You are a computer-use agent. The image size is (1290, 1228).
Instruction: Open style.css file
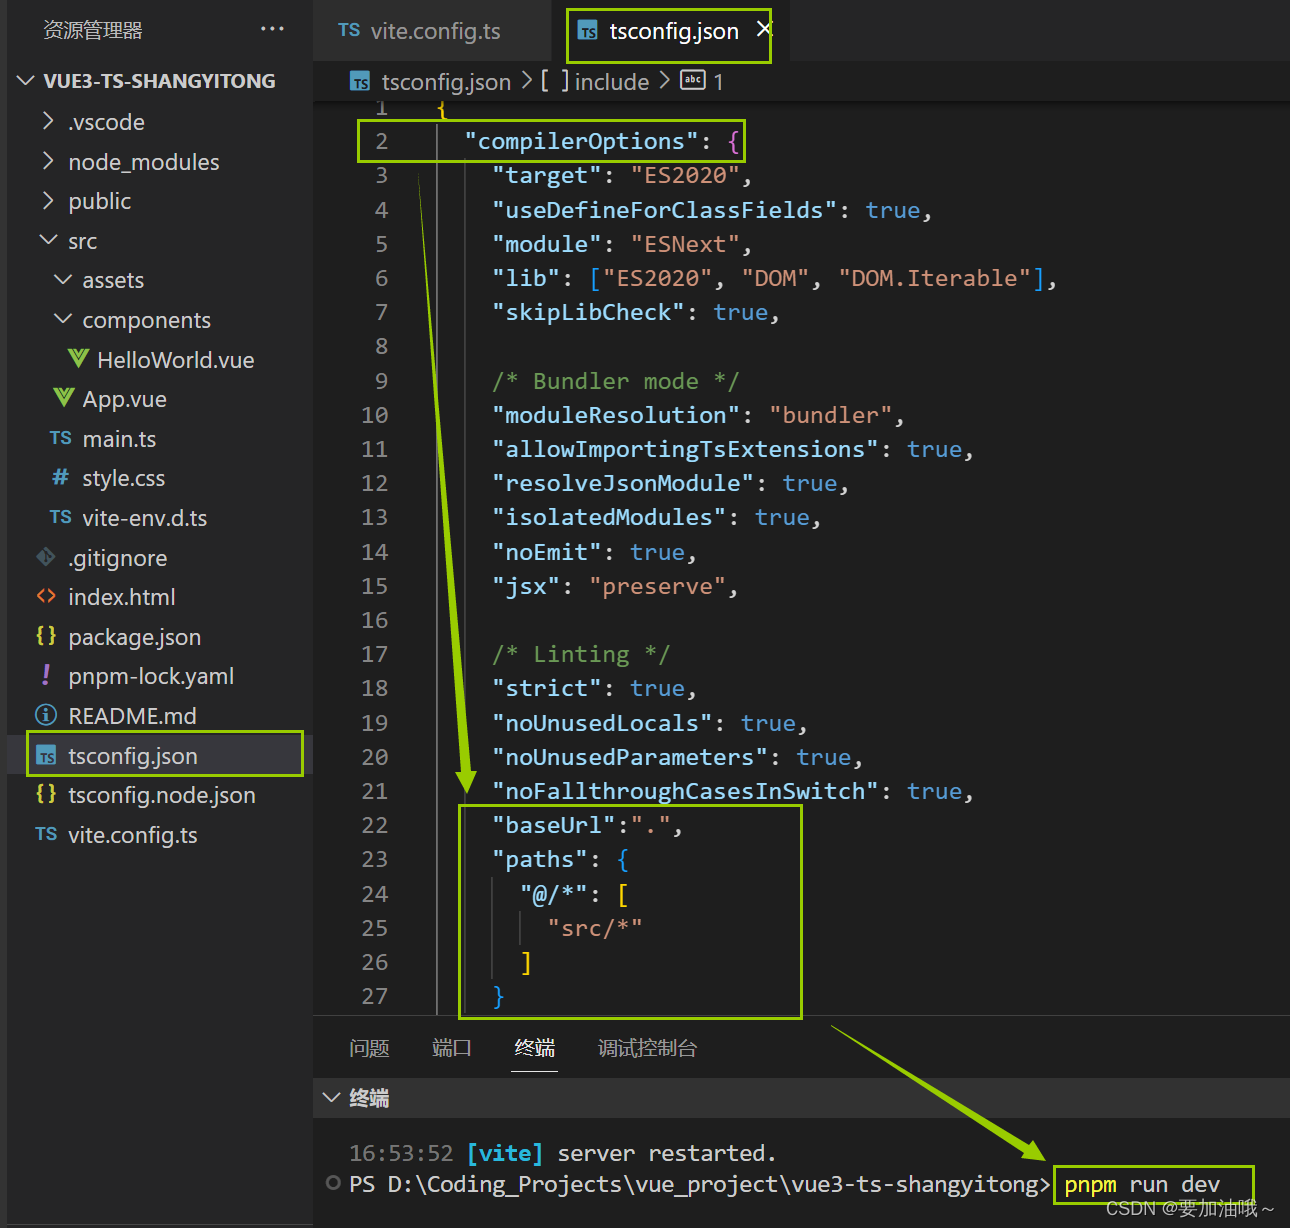click(123, 478)
